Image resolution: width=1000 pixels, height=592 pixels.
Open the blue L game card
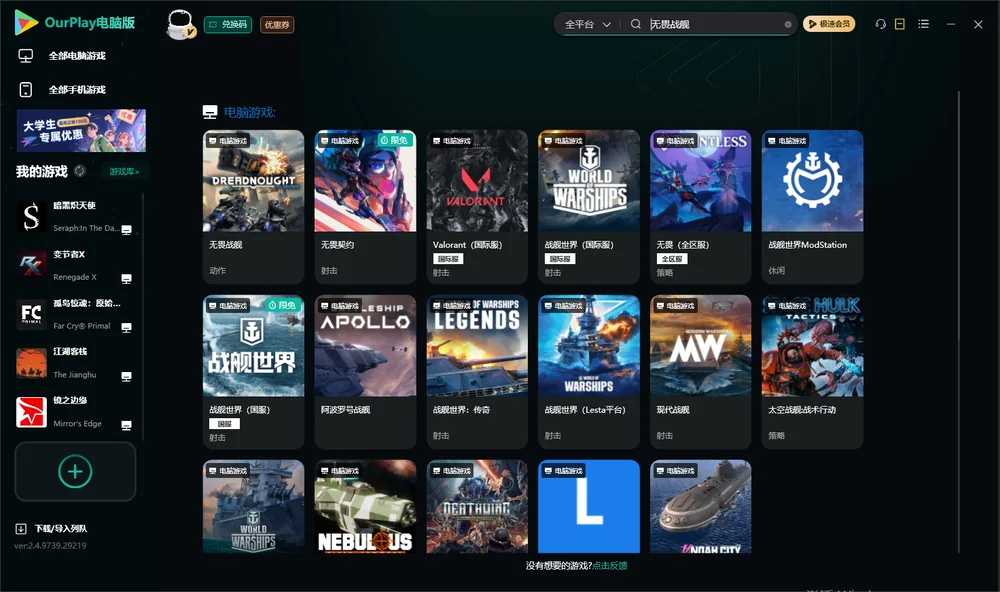click(589, 507)
